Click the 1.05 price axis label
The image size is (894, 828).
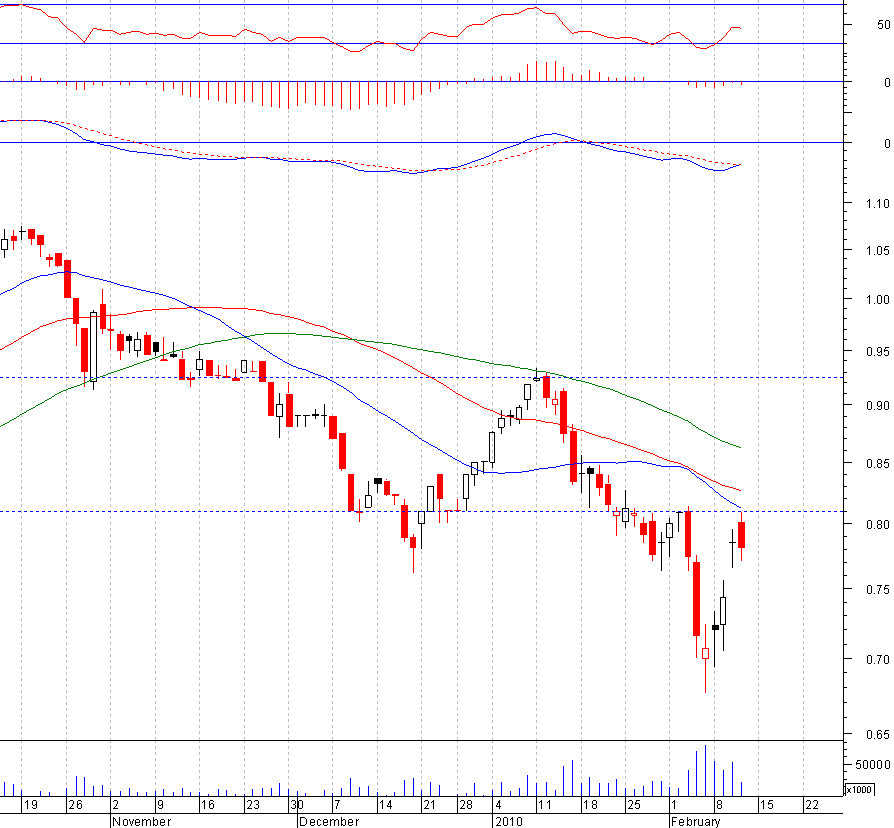pyautogui.click(x=877, y=250)
